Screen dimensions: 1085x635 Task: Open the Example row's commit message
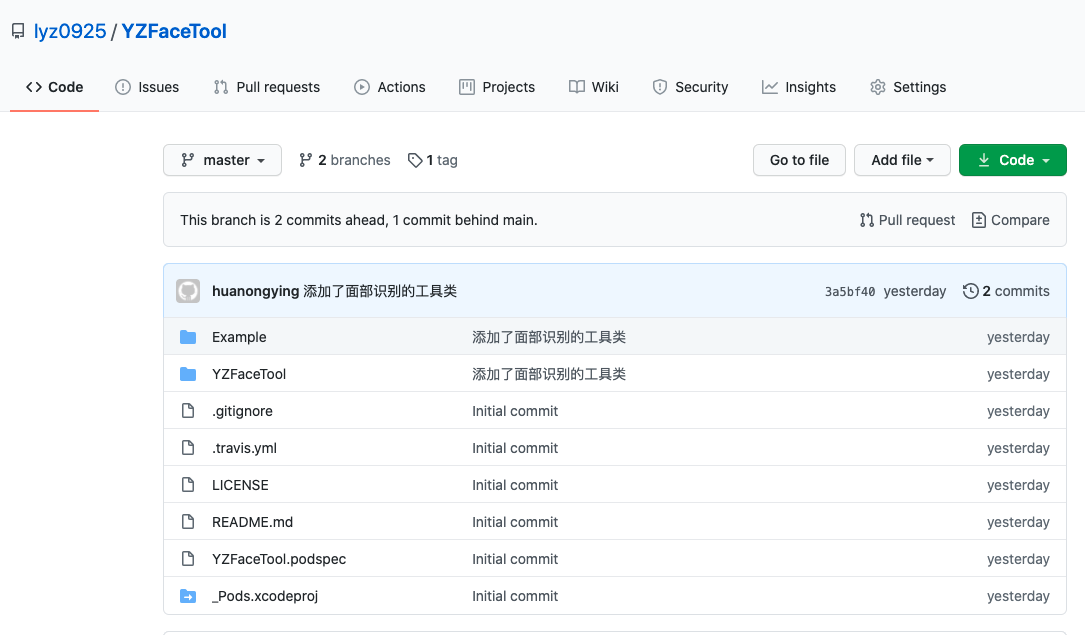[x=549, y=337]
